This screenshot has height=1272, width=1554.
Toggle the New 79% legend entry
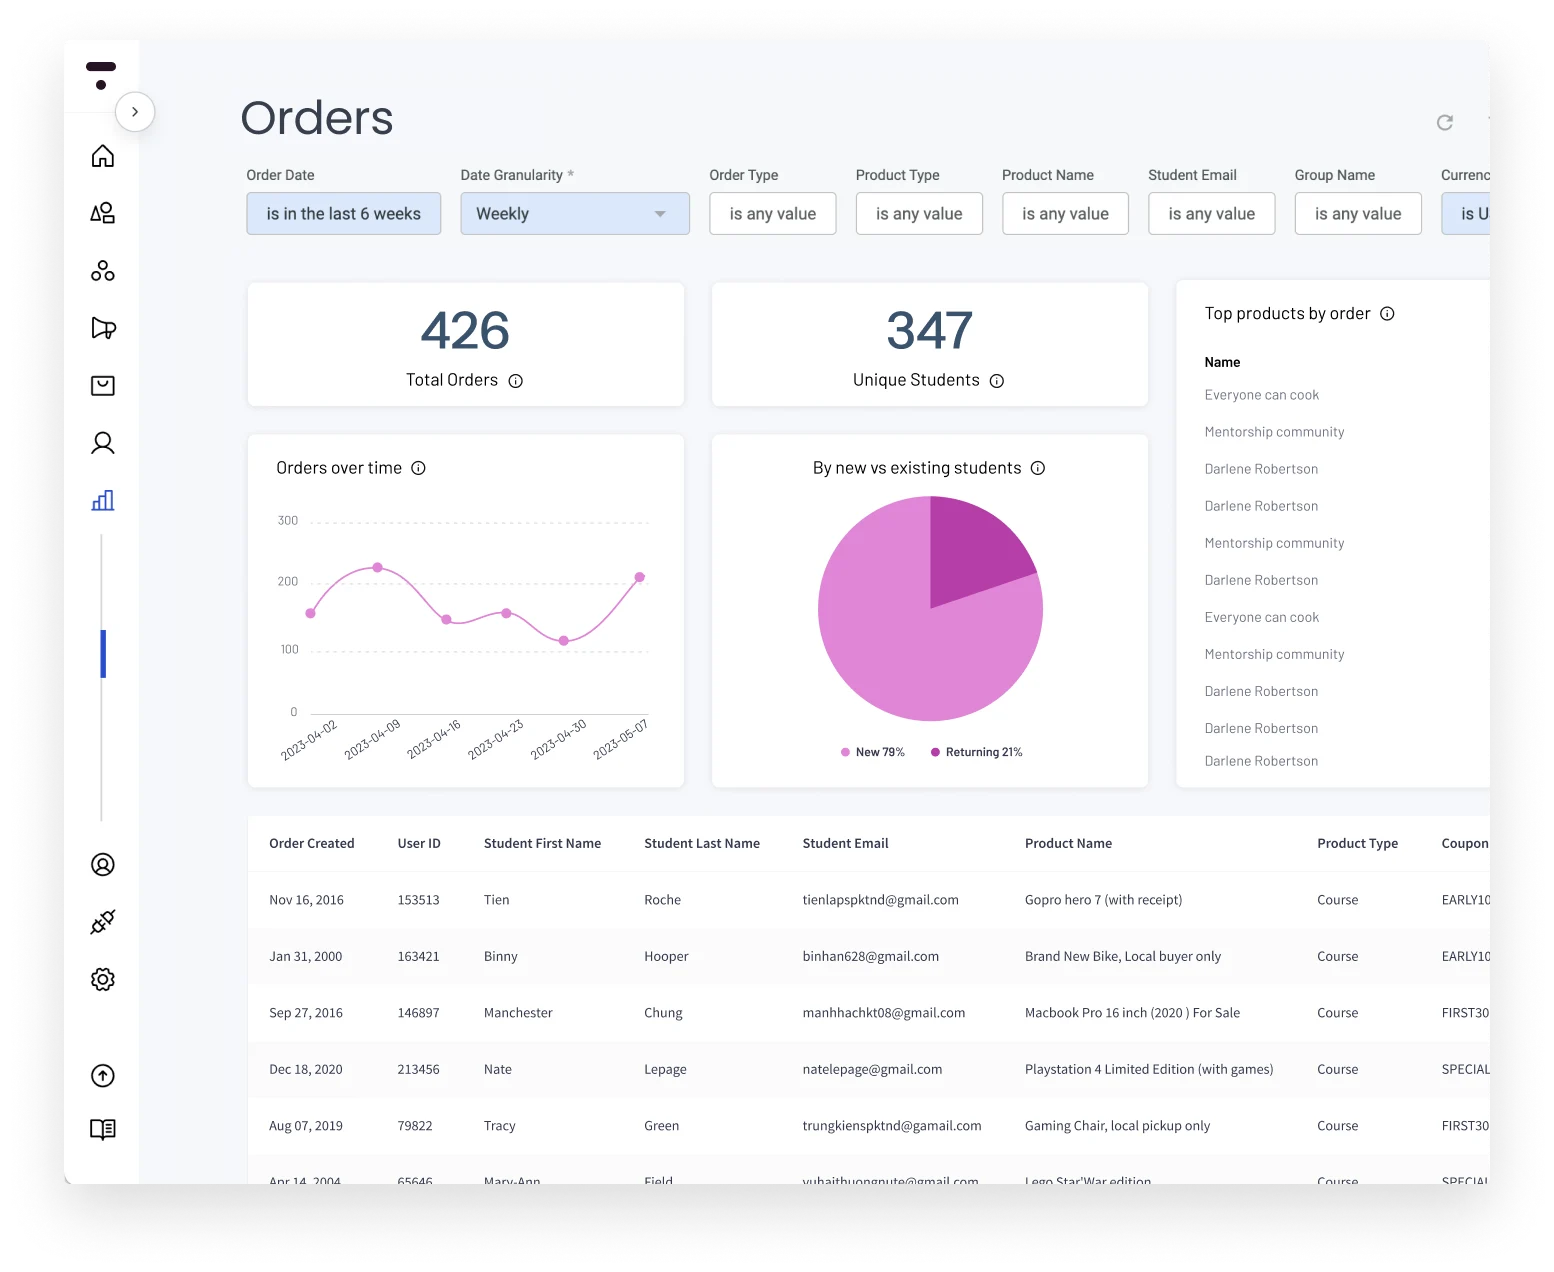pos(873,752)
